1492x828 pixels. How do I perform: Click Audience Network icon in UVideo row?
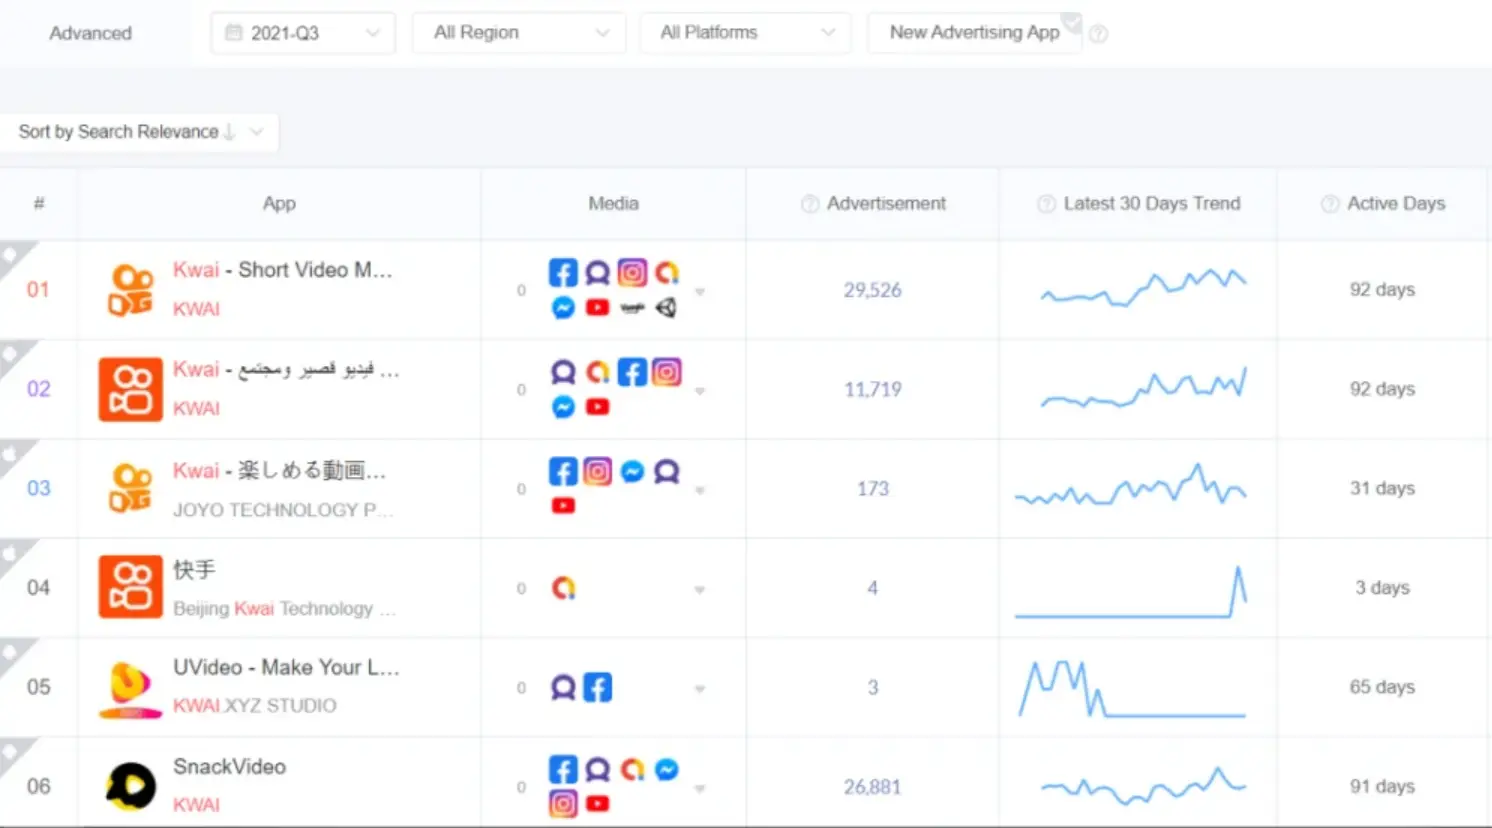pyautogui.click(x=563, y=687)
